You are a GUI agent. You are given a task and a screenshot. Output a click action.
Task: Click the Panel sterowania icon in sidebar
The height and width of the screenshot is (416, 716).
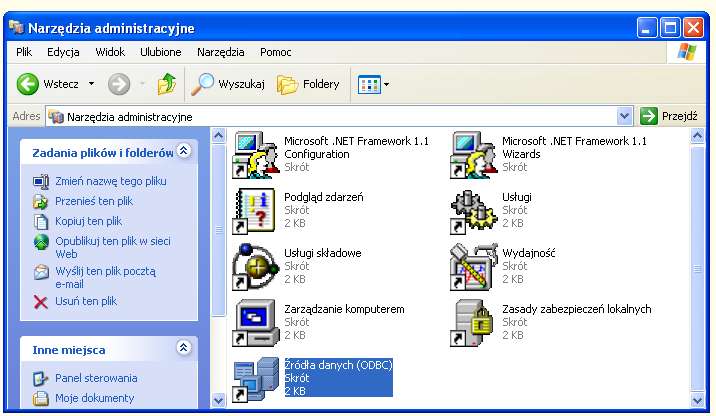[41, 379]
